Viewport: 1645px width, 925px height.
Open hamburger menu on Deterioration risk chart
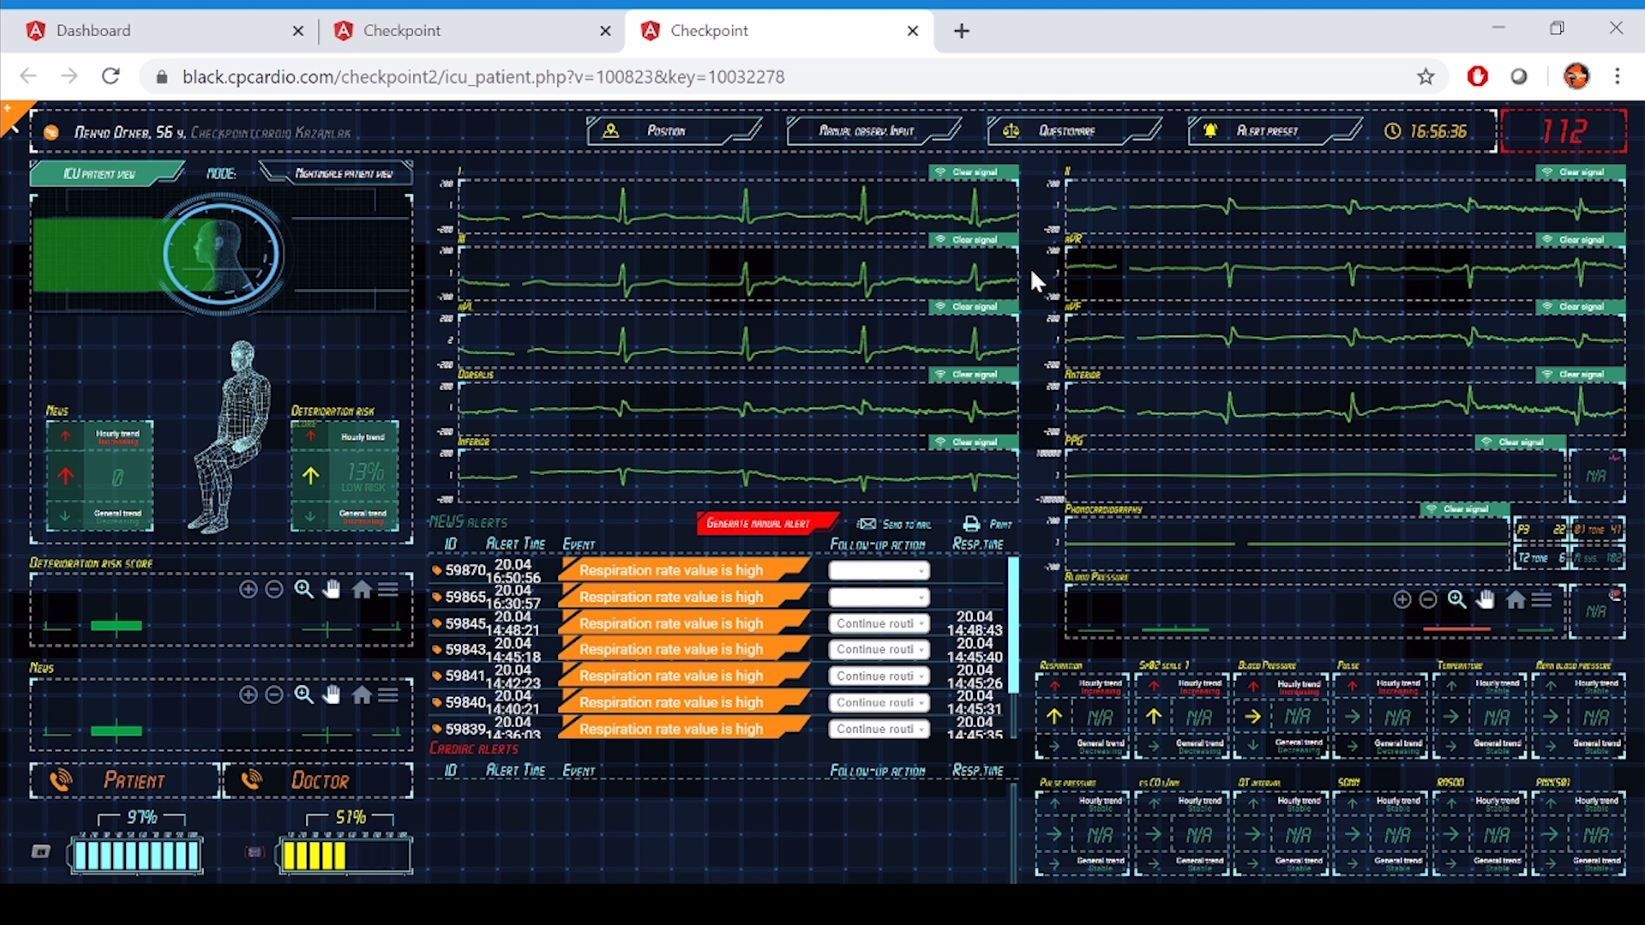point(389,590)
